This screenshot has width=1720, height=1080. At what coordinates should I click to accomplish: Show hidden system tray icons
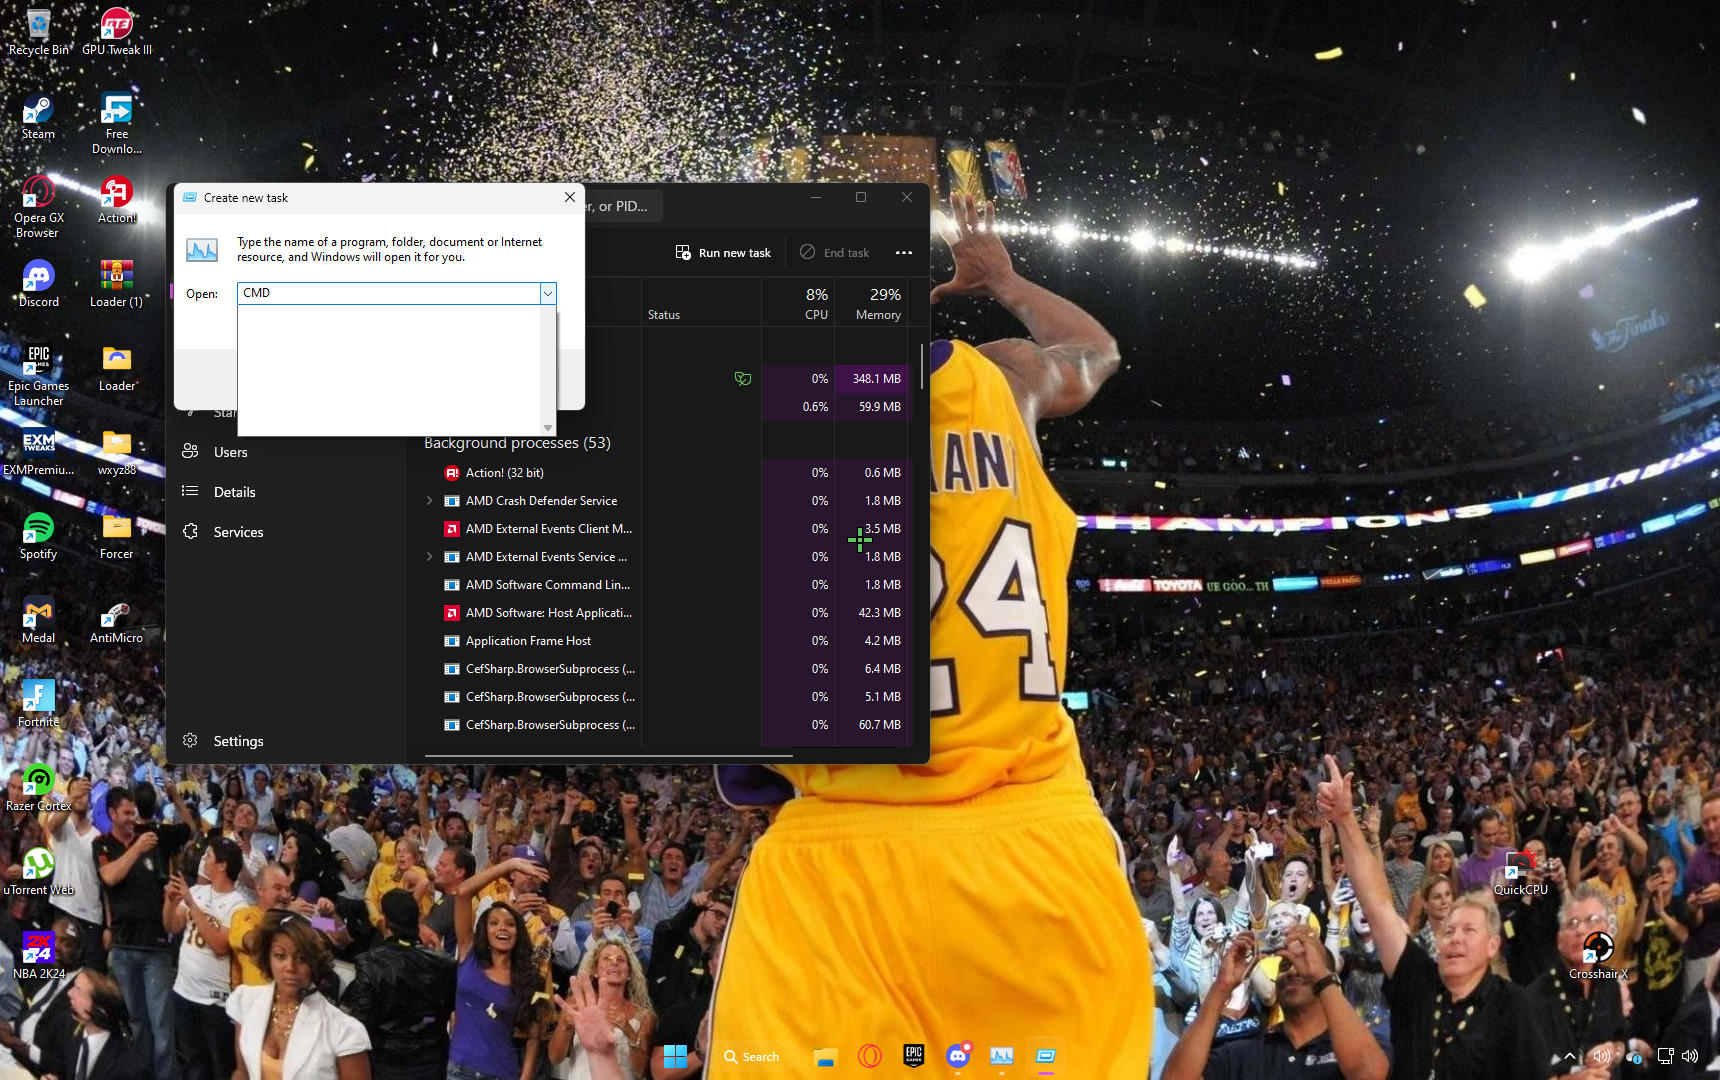point(1570,1056)
